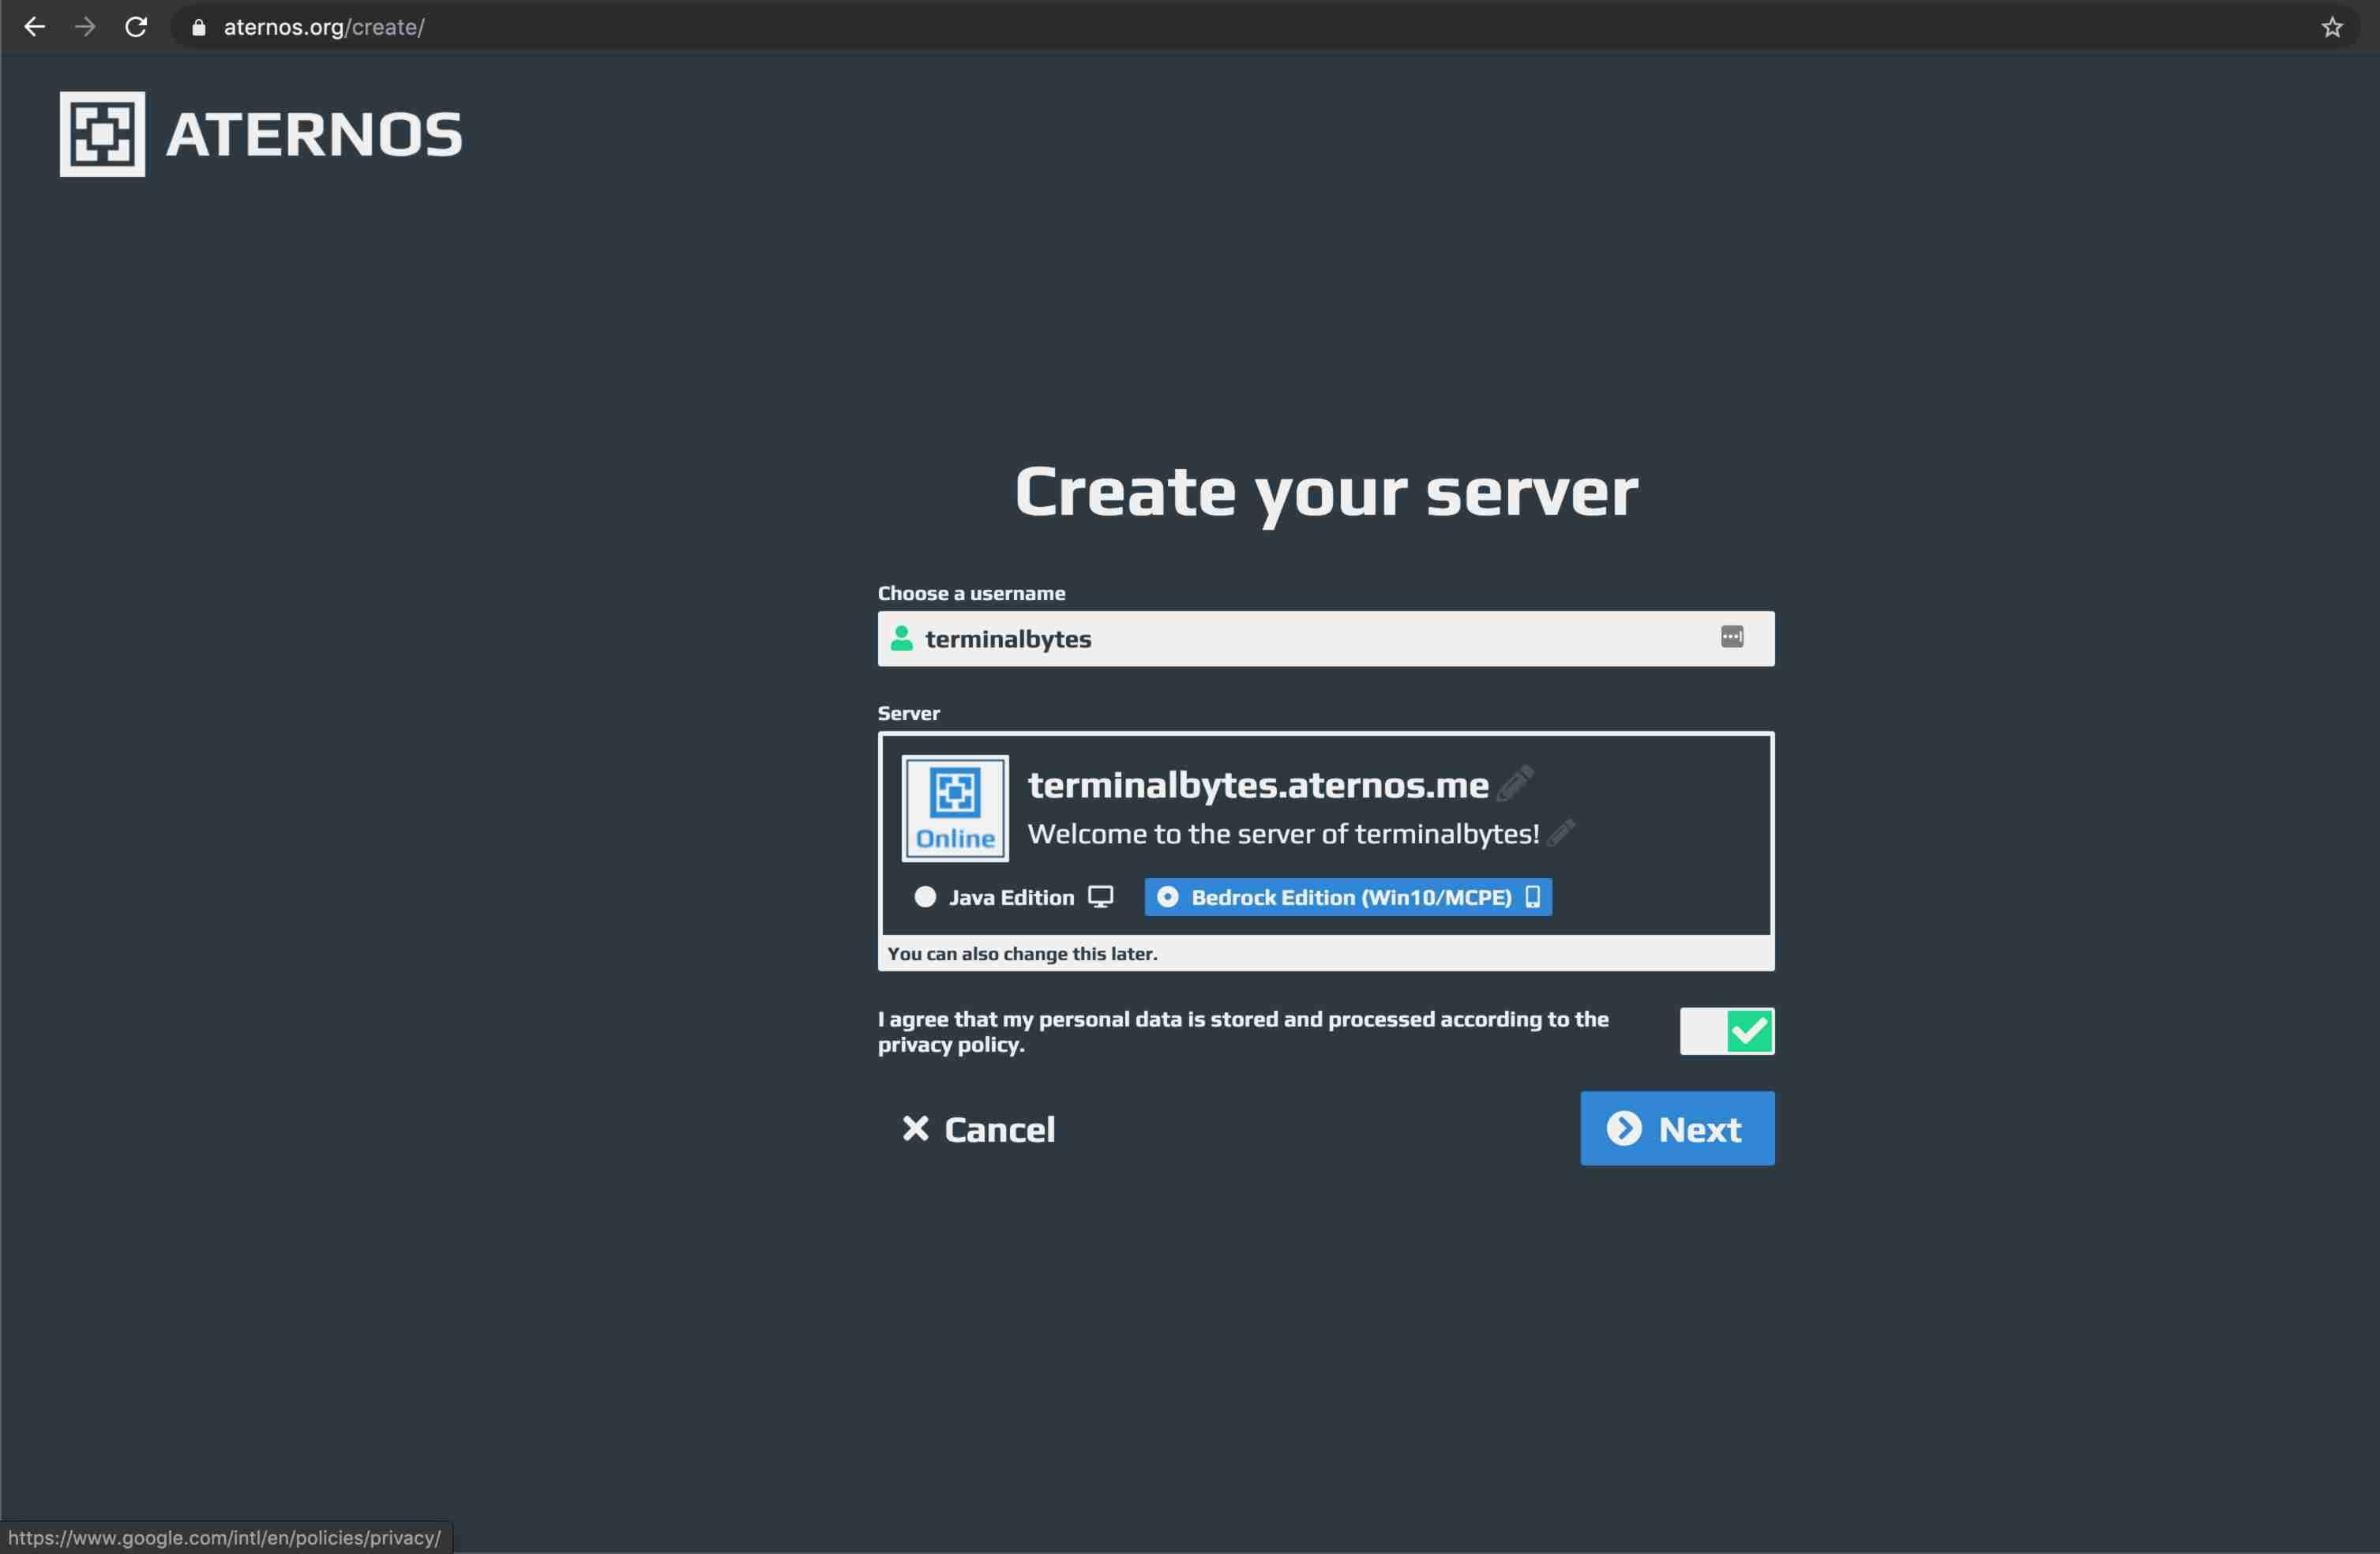Click the 'Choose a username' label
2380x1554 pixels.
click(971, 593)
